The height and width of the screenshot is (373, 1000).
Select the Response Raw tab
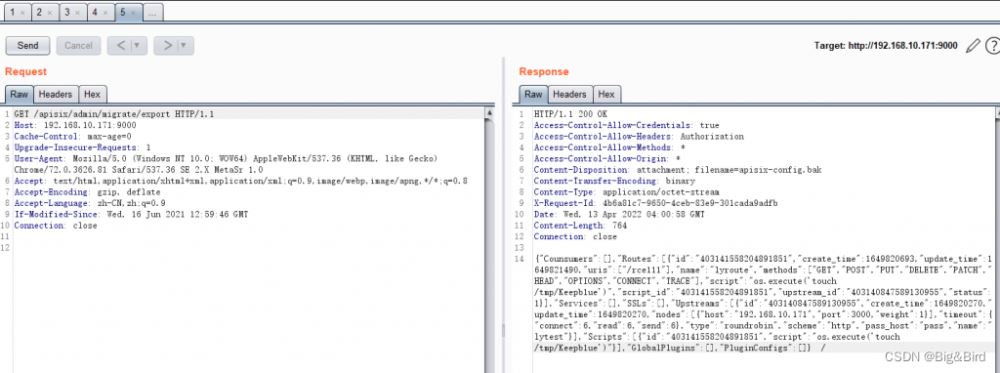click(x=533, y=94)
